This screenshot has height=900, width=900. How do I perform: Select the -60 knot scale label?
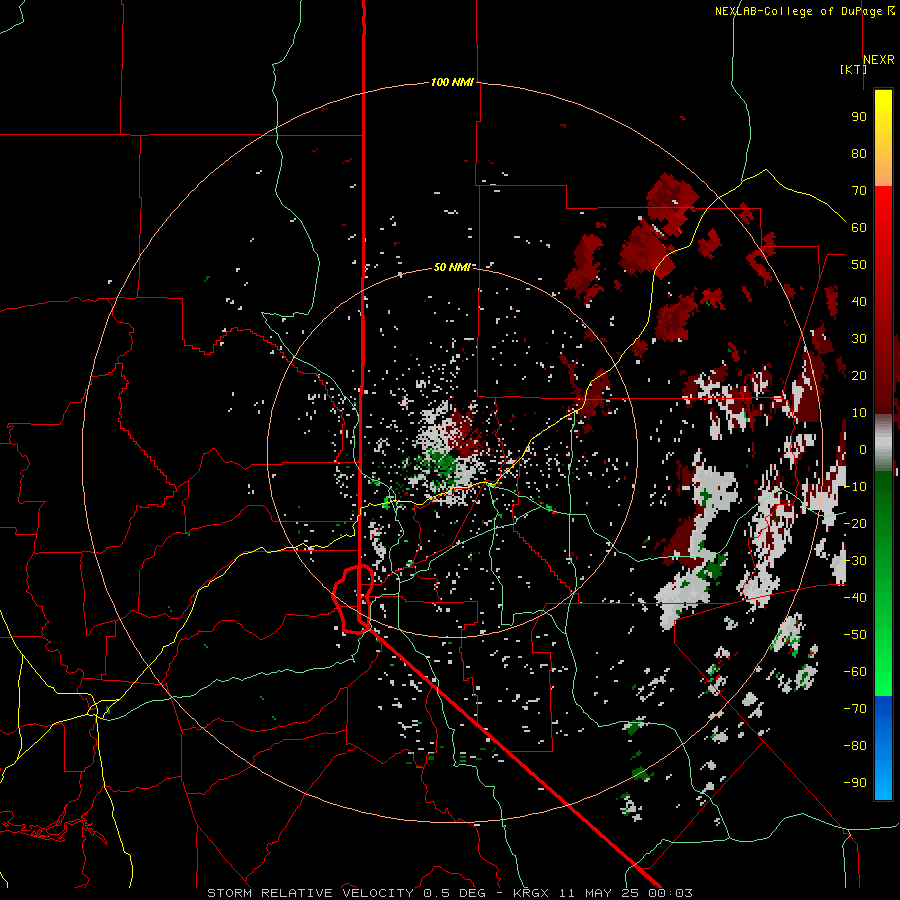[x=855, y=672]
